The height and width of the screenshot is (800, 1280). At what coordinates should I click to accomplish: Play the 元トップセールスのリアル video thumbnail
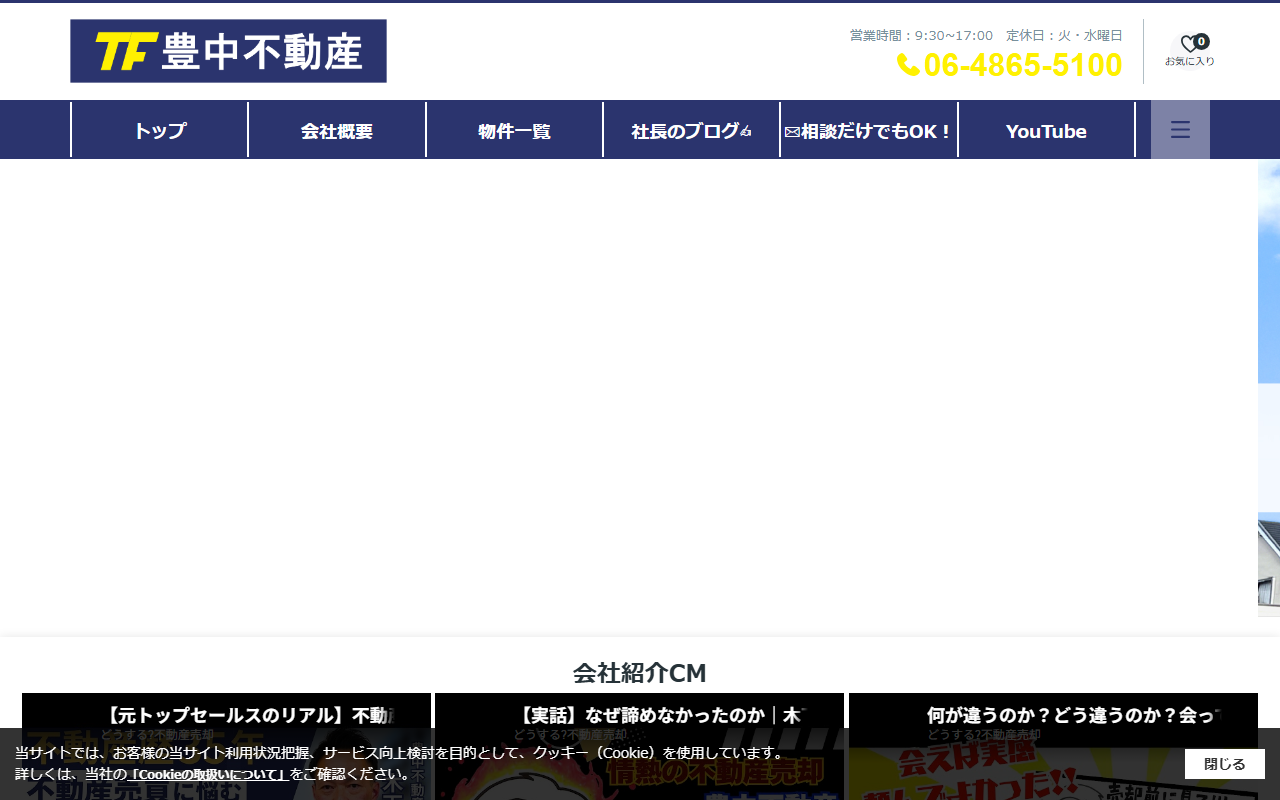coord(226,746)
